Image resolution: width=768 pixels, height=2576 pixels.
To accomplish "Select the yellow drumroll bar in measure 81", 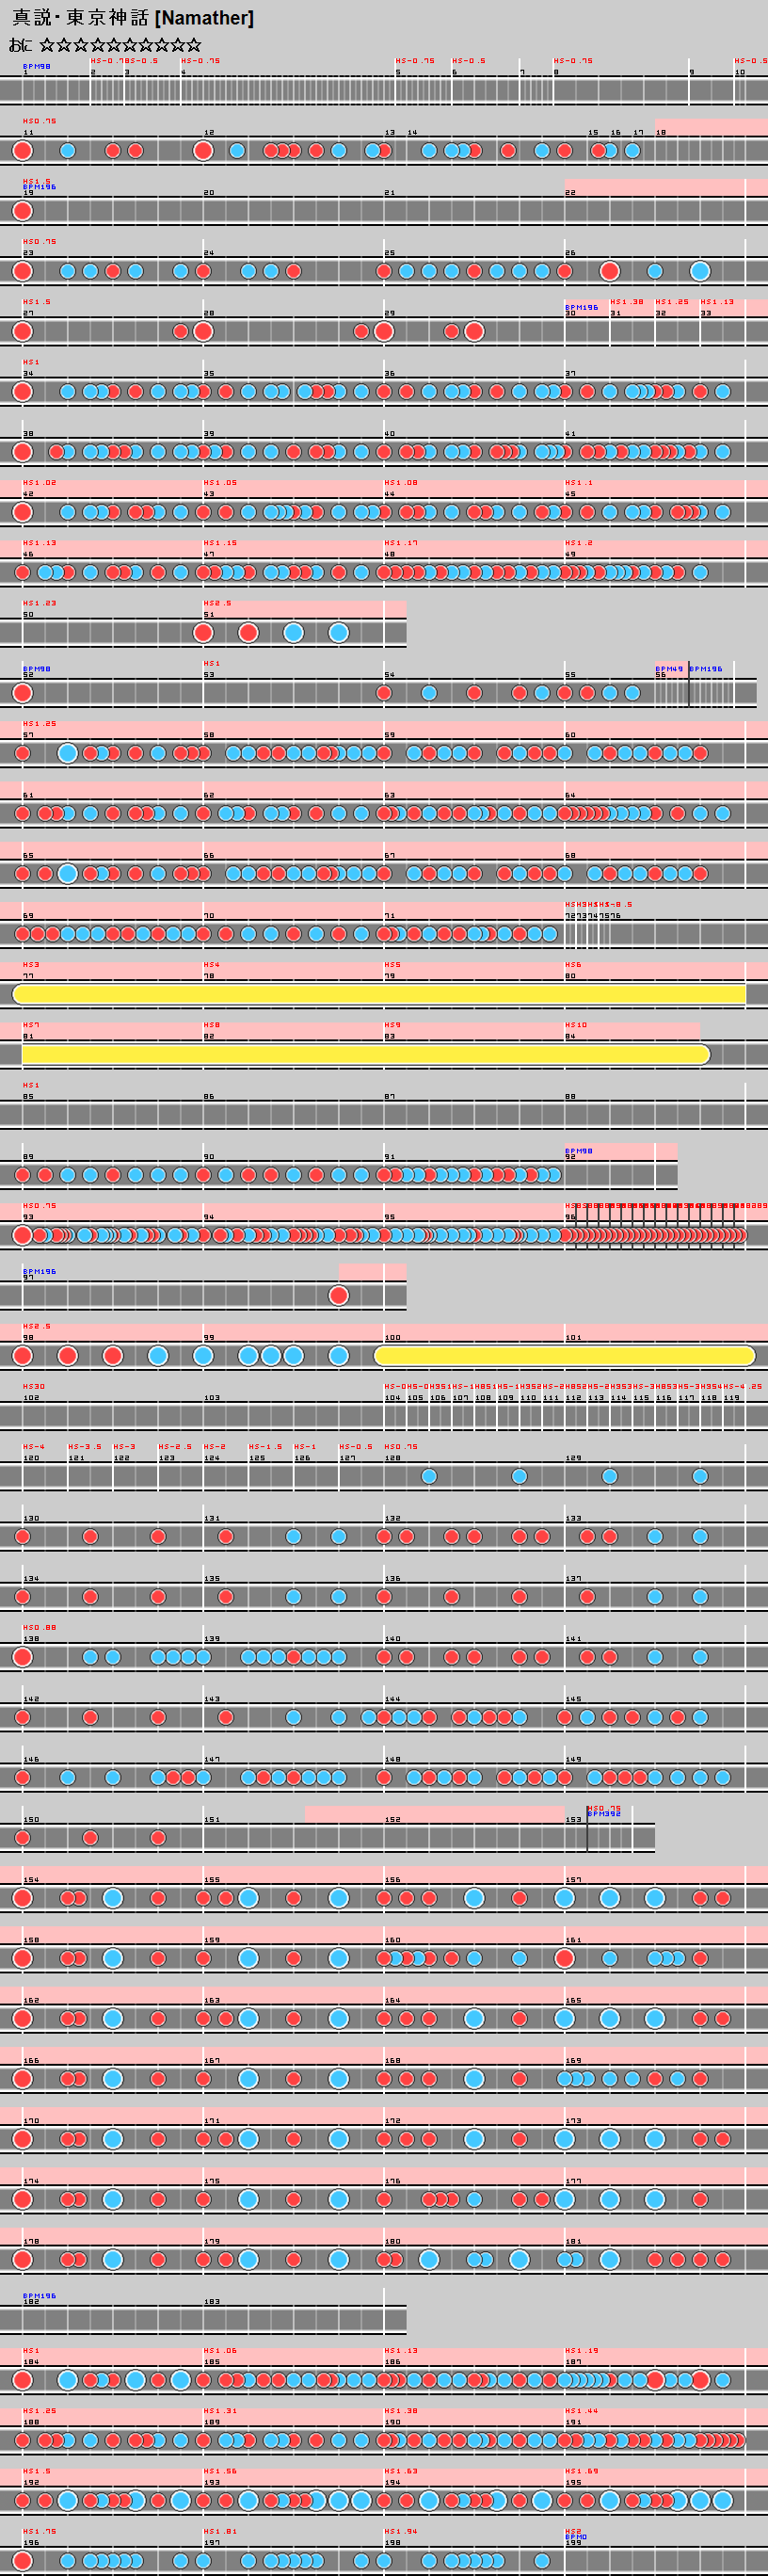I will pos(366,1054).
